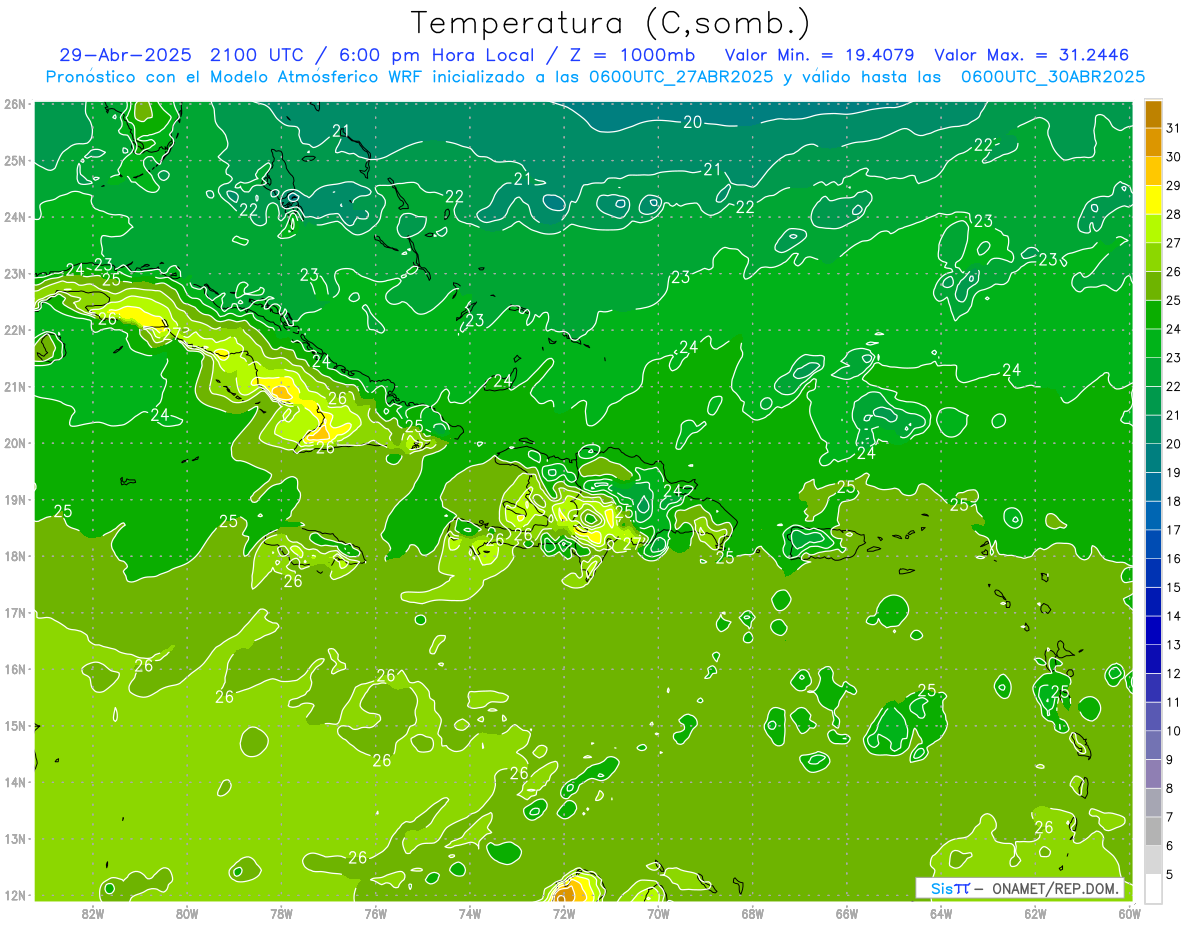Click latitude axis label '23N'

coord(15,273)
